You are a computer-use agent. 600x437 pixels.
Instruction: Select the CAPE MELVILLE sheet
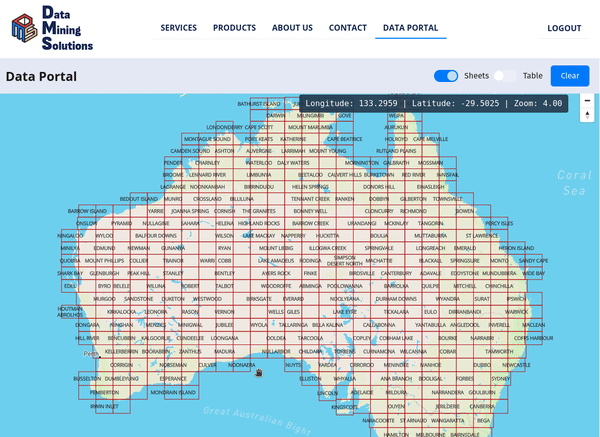point(430,139)
